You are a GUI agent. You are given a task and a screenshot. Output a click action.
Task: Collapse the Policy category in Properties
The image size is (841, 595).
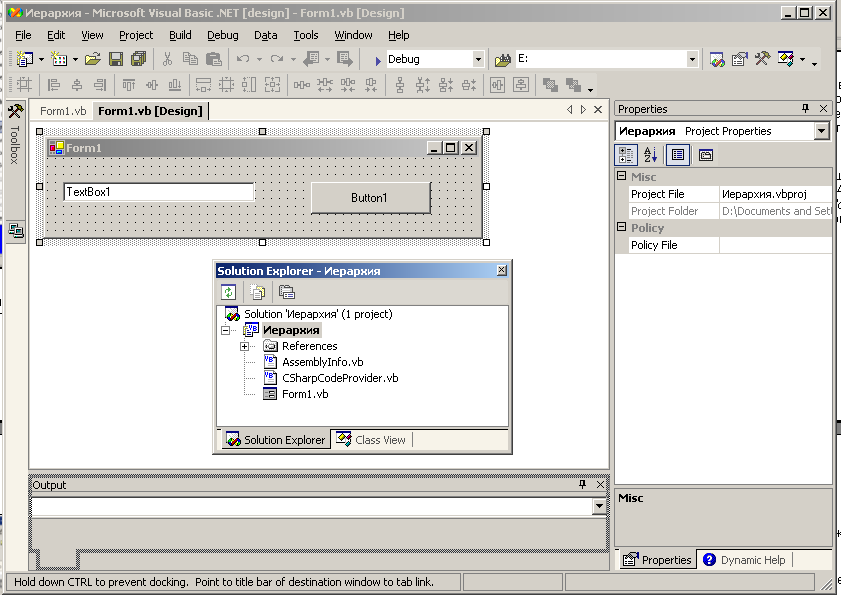point(622,227)
